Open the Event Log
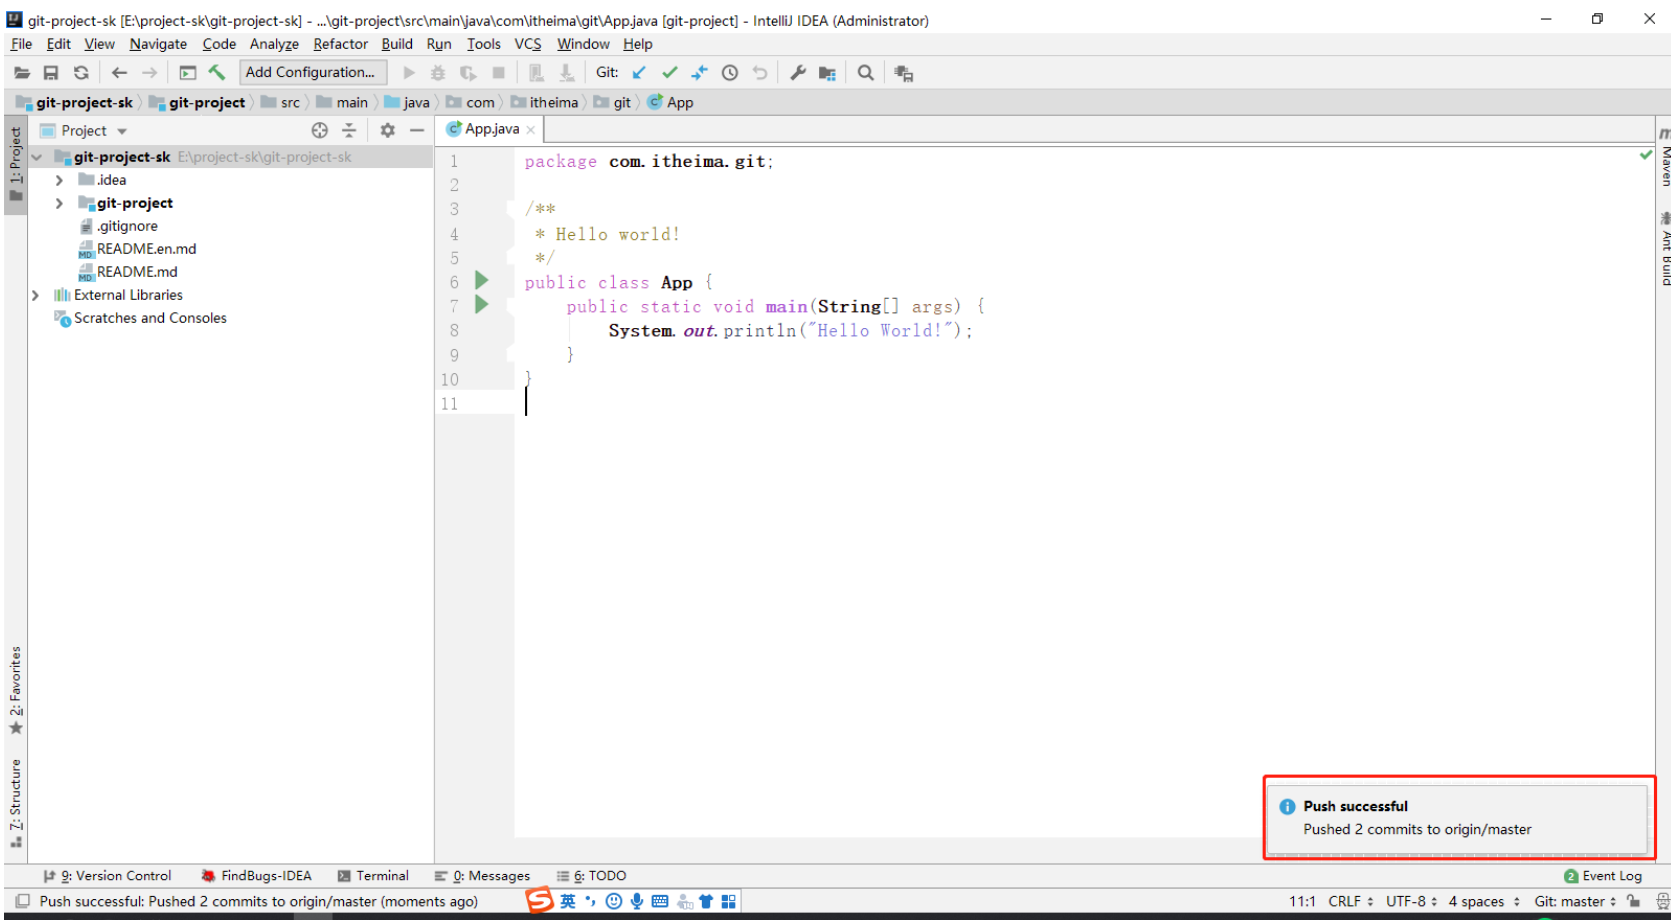The width and height of the screenshot is (1671, 920). (x=1603, y=876)
